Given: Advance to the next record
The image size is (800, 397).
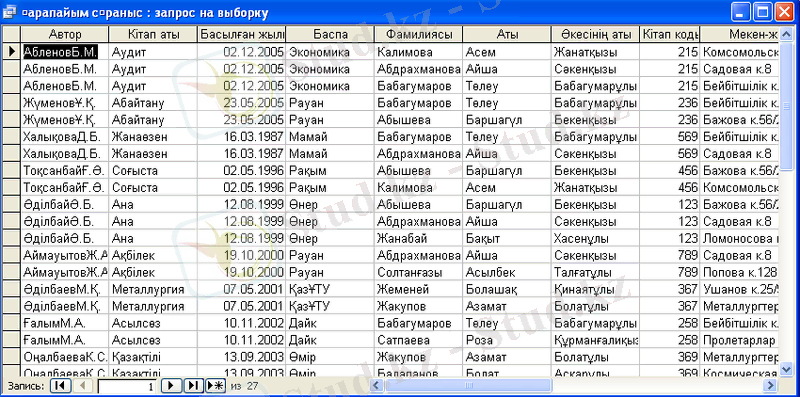Looking at the screenshot, I should pos(172,385).
